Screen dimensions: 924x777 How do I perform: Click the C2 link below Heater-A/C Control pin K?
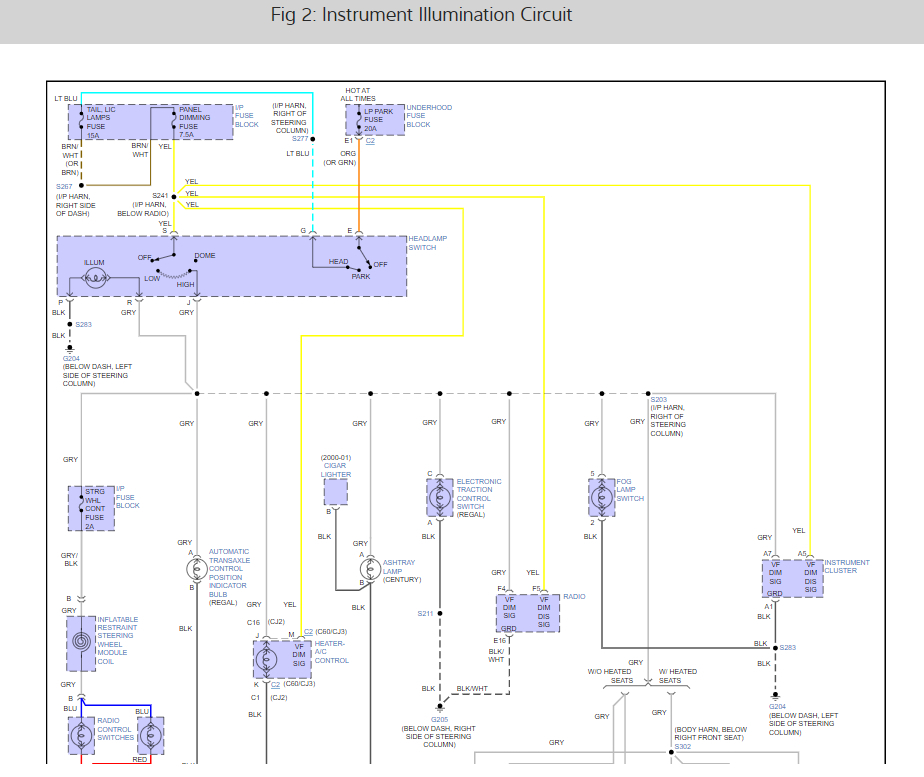[275, 685]
